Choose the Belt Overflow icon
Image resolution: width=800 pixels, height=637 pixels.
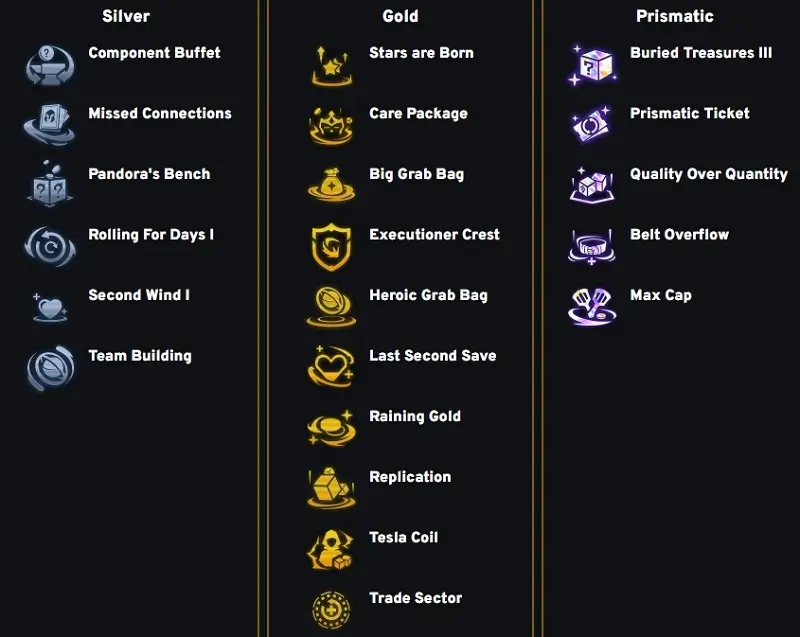tap(592, 246)
